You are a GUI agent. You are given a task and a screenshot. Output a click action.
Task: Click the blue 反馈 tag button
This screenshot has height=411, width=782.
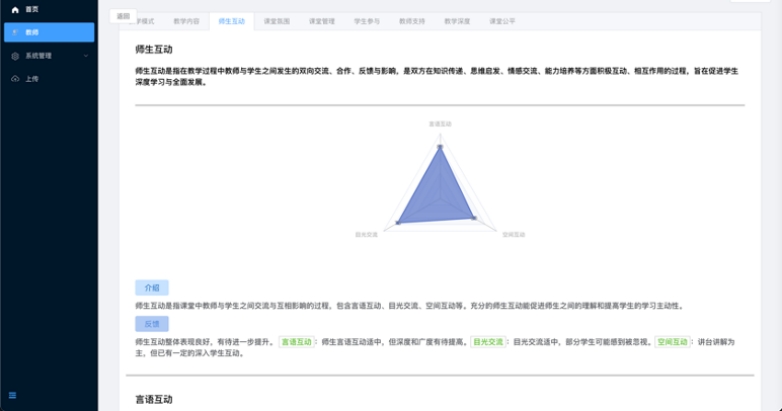tap(151, 324)
